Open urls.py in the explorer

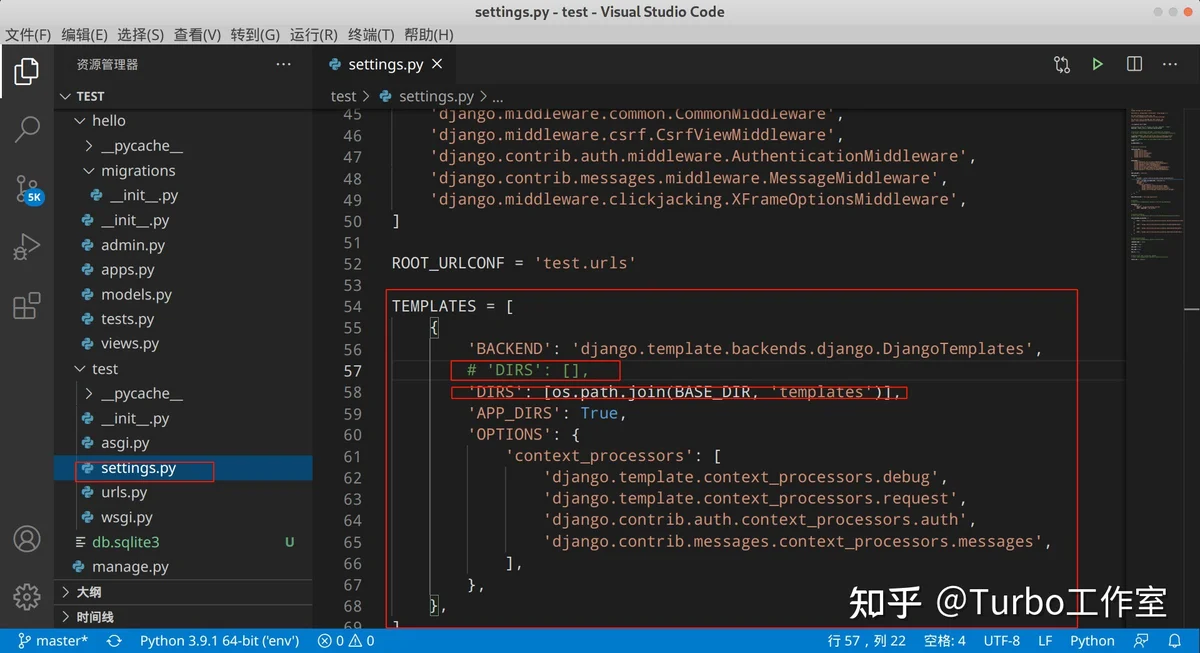pyautogui.click(x=183, y=493)
